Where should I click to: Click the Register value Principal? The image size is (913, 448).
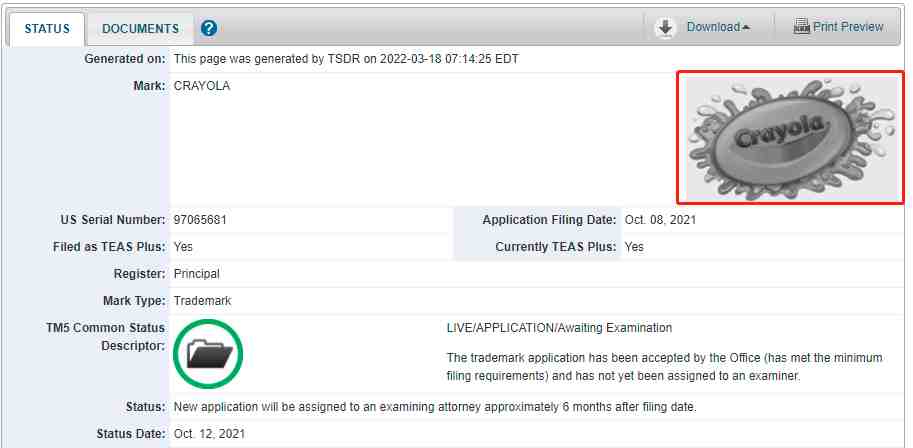point(197,274)
